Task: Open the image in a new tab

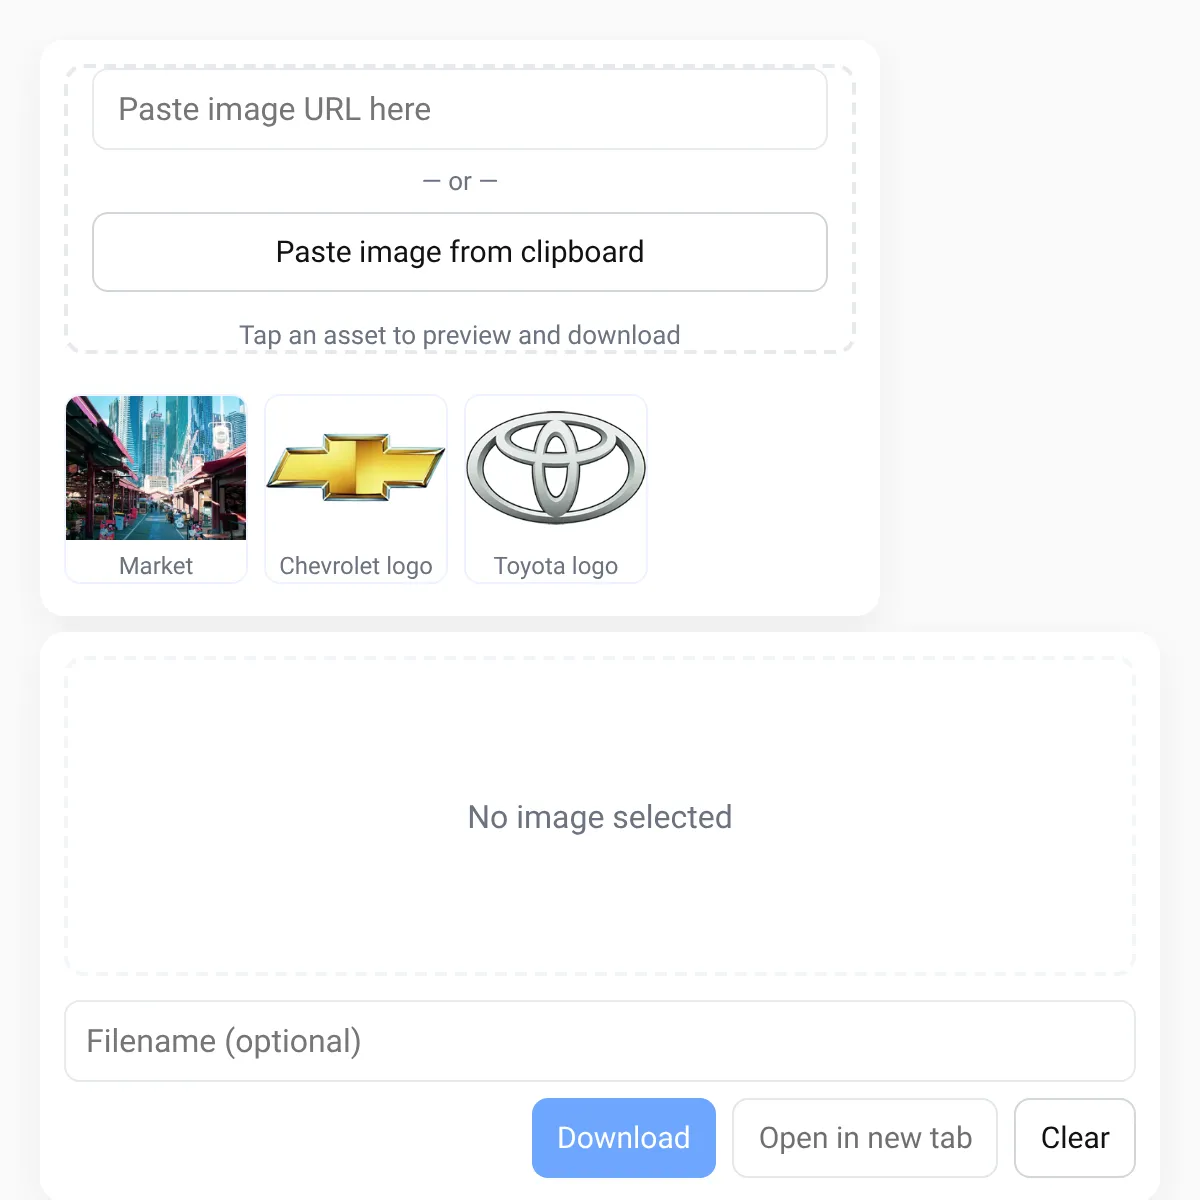Action: pyautogui.click(x=865, y=1138)
